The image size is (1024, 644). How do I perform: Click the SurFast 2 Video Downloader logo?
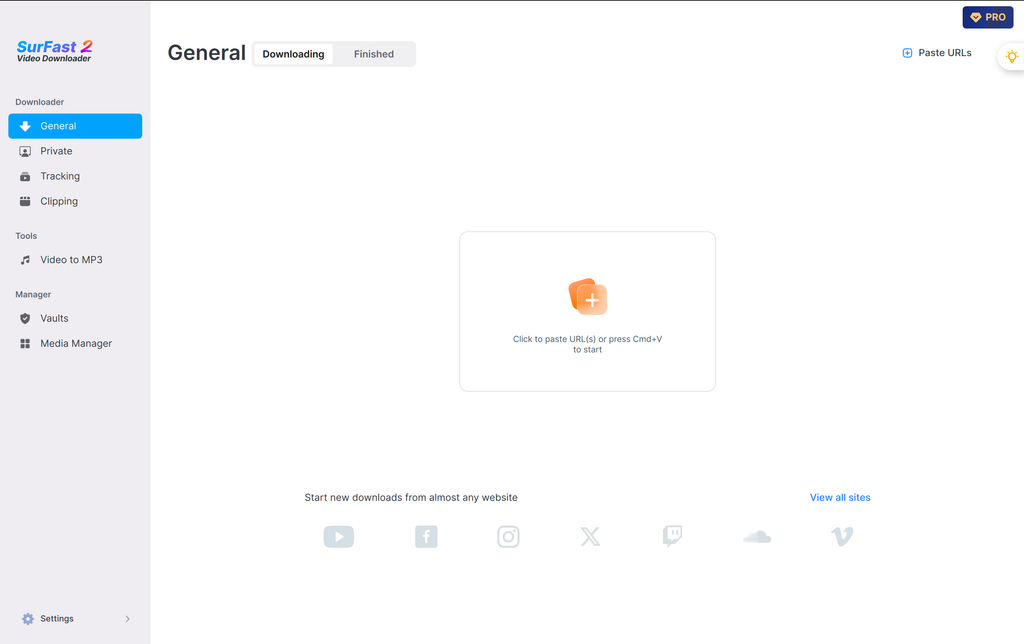pyautogui.click(x=54, y=51)
